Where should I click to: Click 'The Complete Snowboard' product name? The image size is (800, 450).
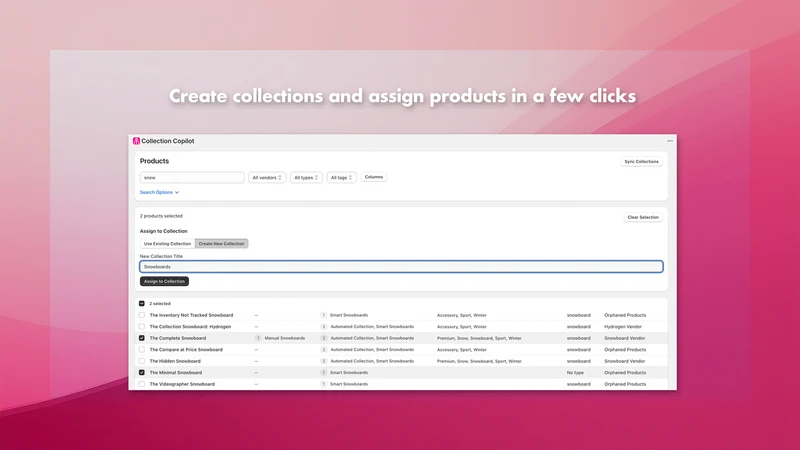click(178, 338)
